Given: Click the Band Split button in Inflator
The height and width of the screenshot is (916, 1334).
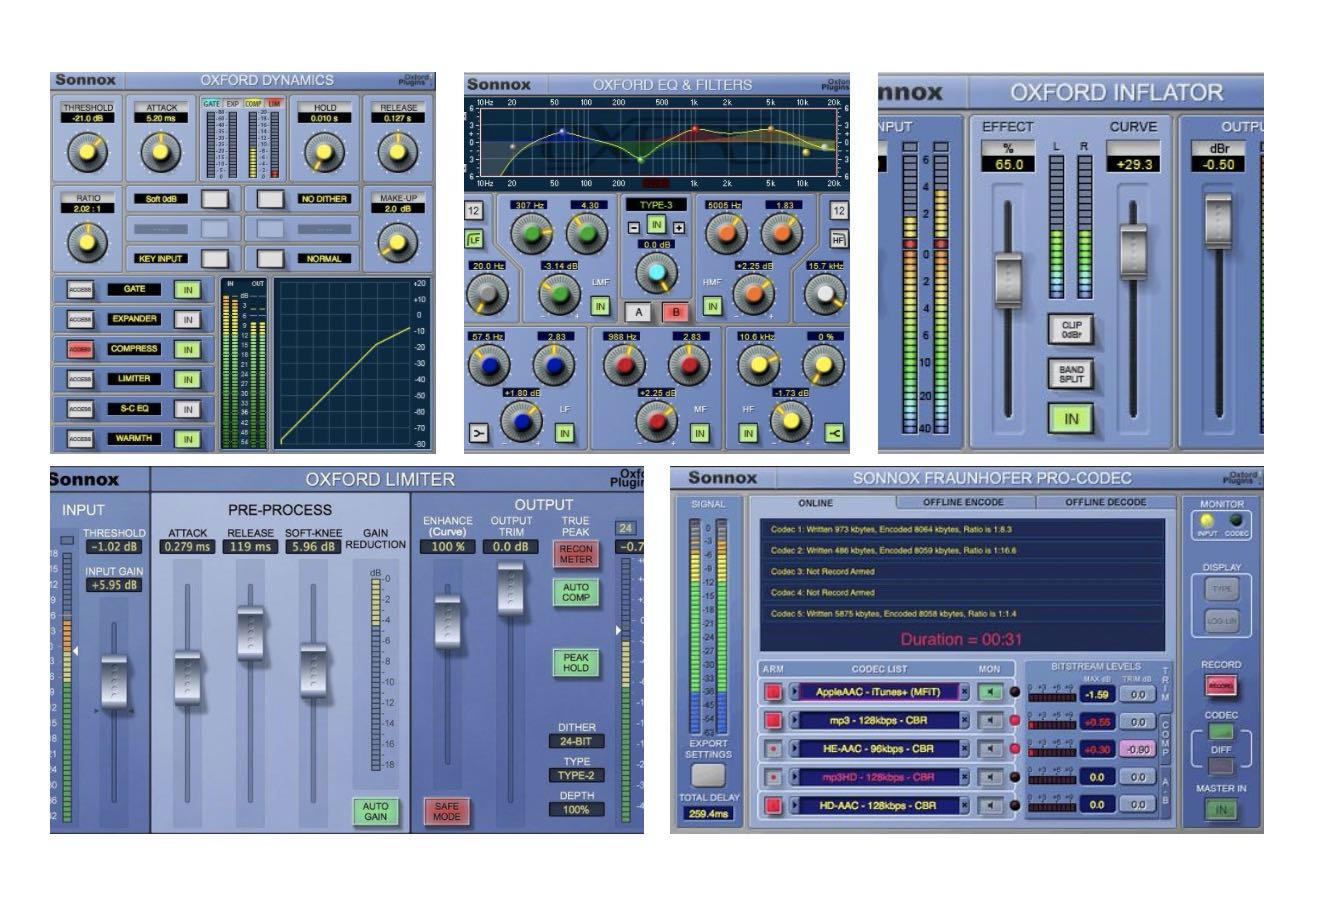Looking at the screenshot, I should click(x=1071, y=375).
